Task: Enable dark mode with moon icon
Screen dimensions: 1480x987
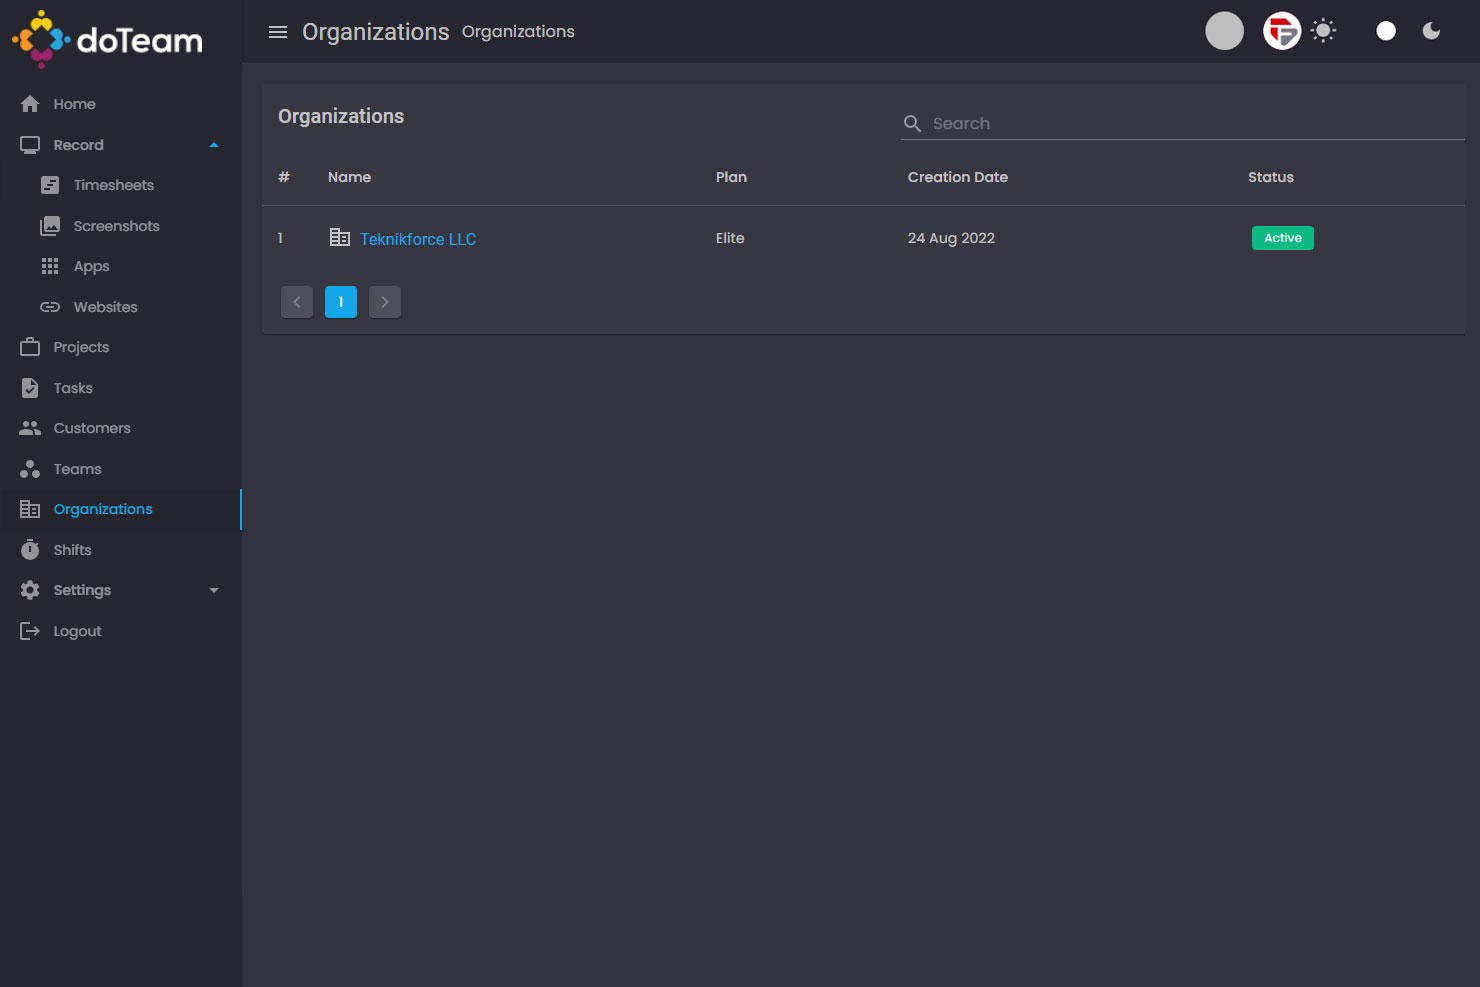Action: (1430, 30)
